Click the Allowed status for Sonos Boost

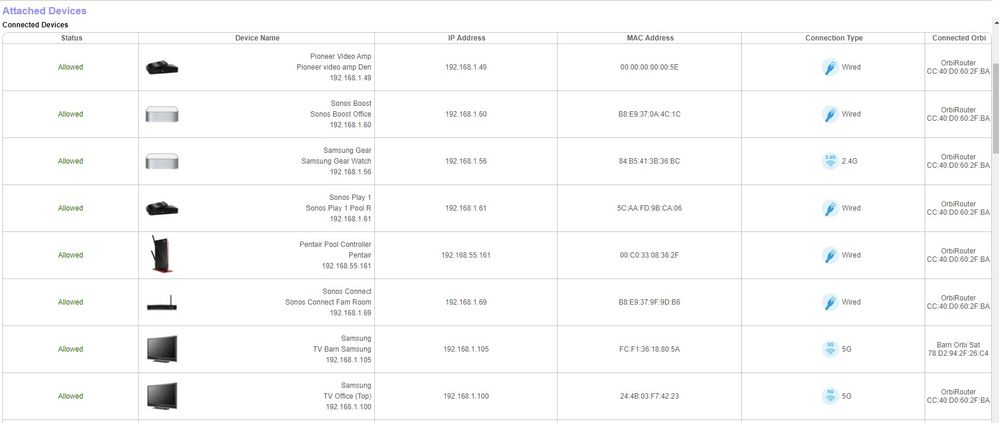71,114
